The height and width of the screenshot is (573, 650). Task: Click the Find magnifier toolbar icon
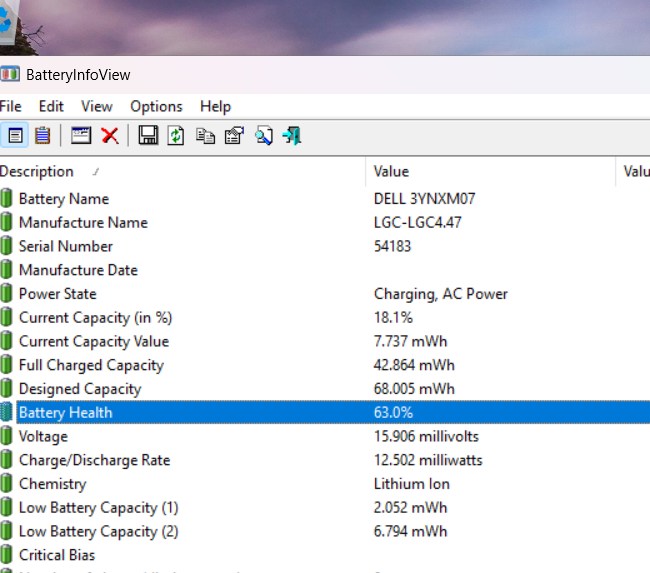click(x=264, y=136)
